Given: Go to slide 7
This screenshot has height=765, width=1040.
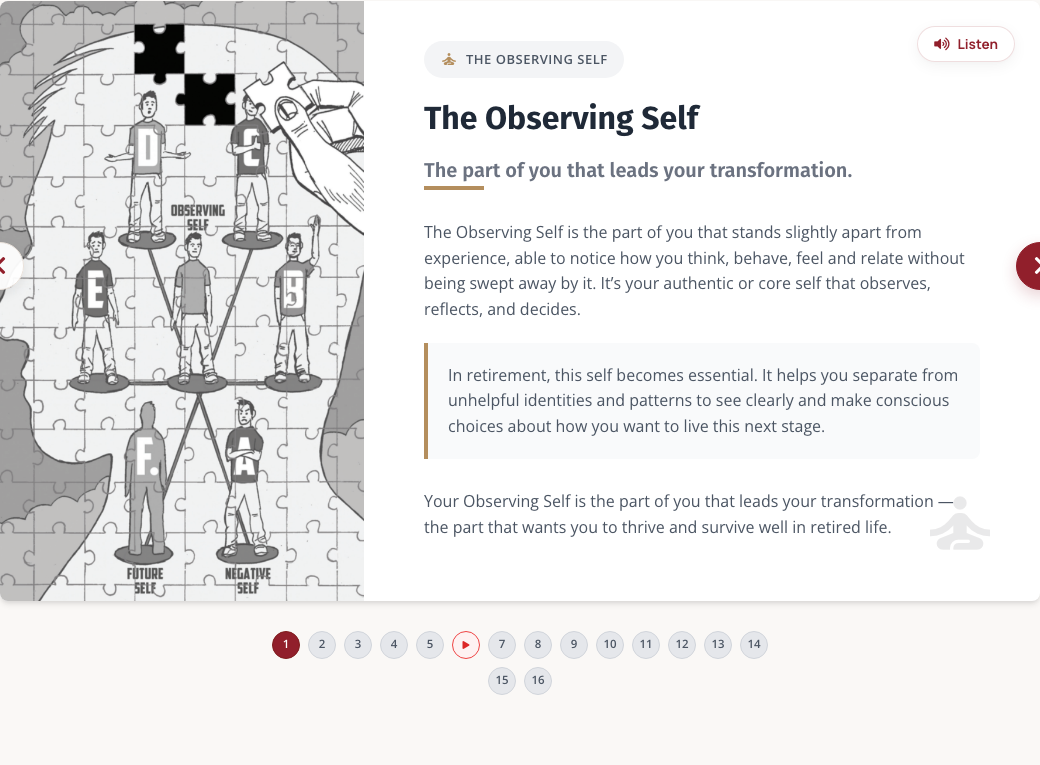Looking at the screenshot, I should [x=502, y=644].
